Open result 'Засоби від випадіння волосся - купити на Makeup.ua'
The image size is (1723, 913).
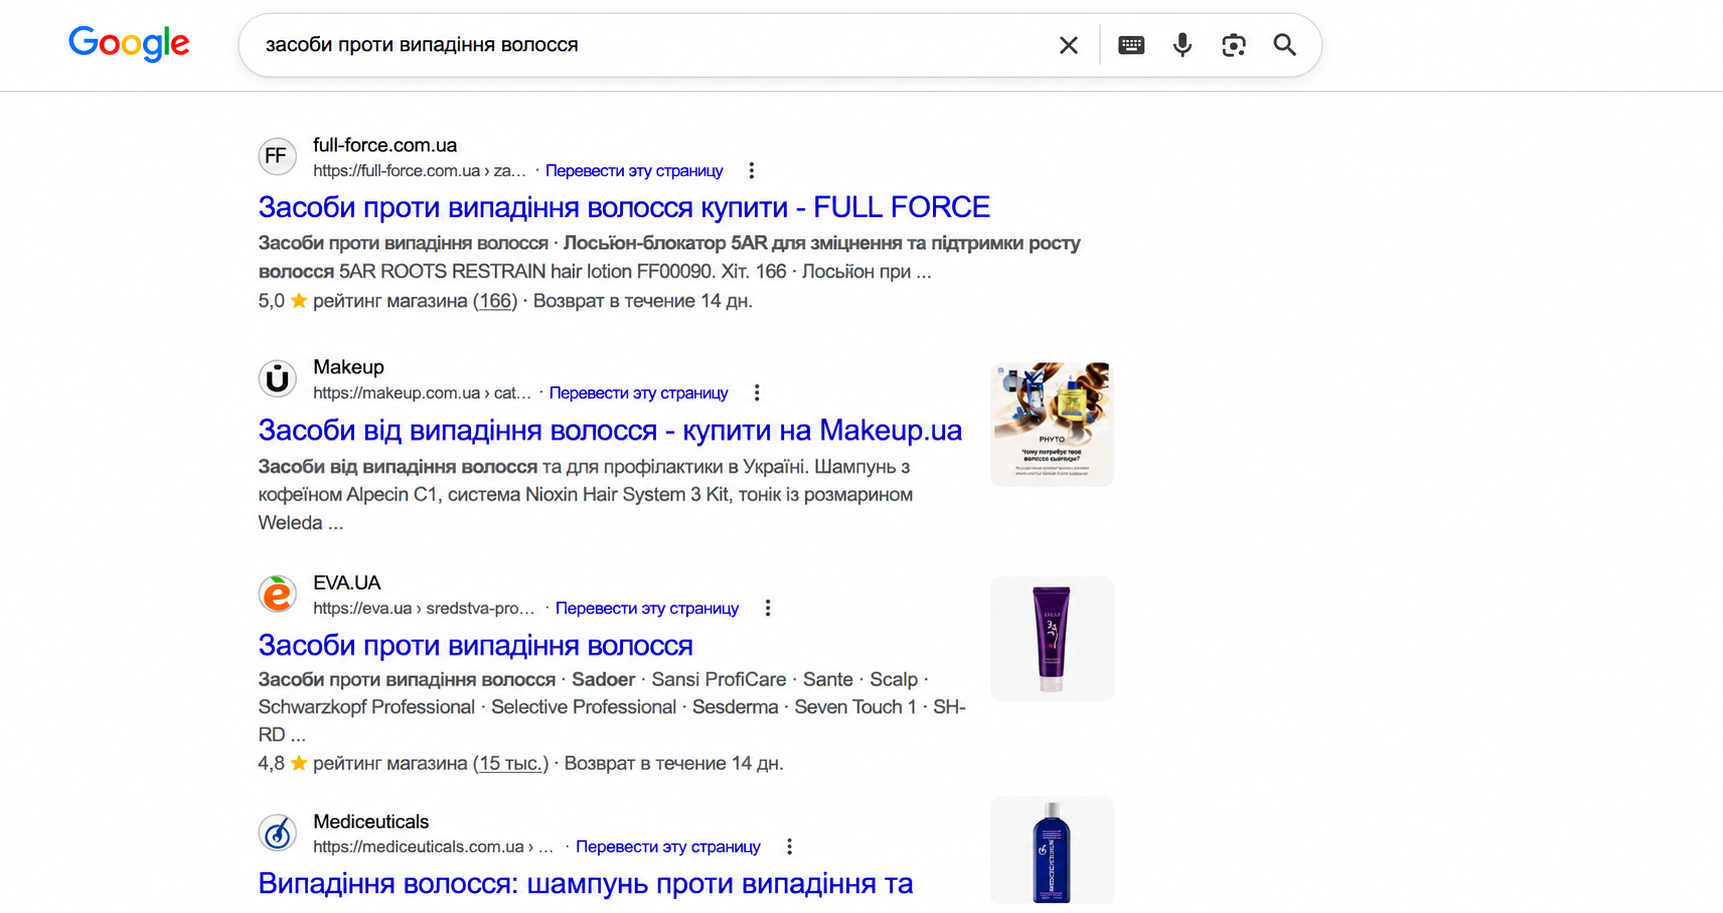point(610,430)
